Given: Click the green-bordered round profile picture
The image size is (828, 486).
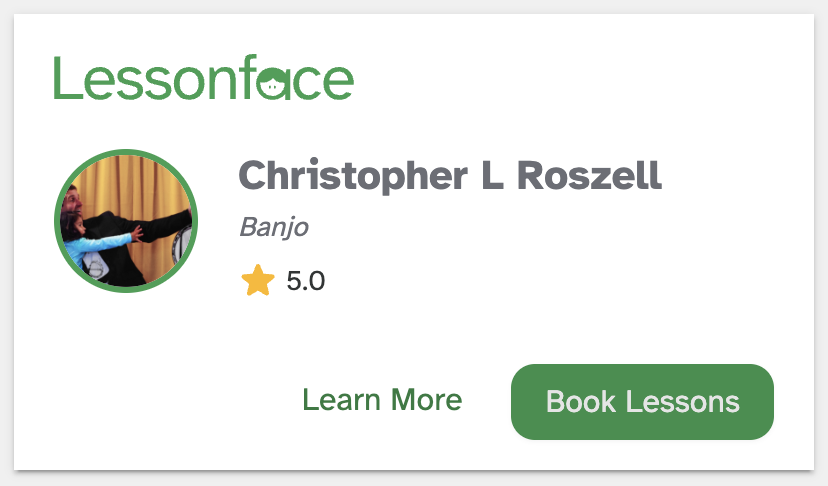Looking at the screenshot, I should pyautogui.click(x=125, y=221).
